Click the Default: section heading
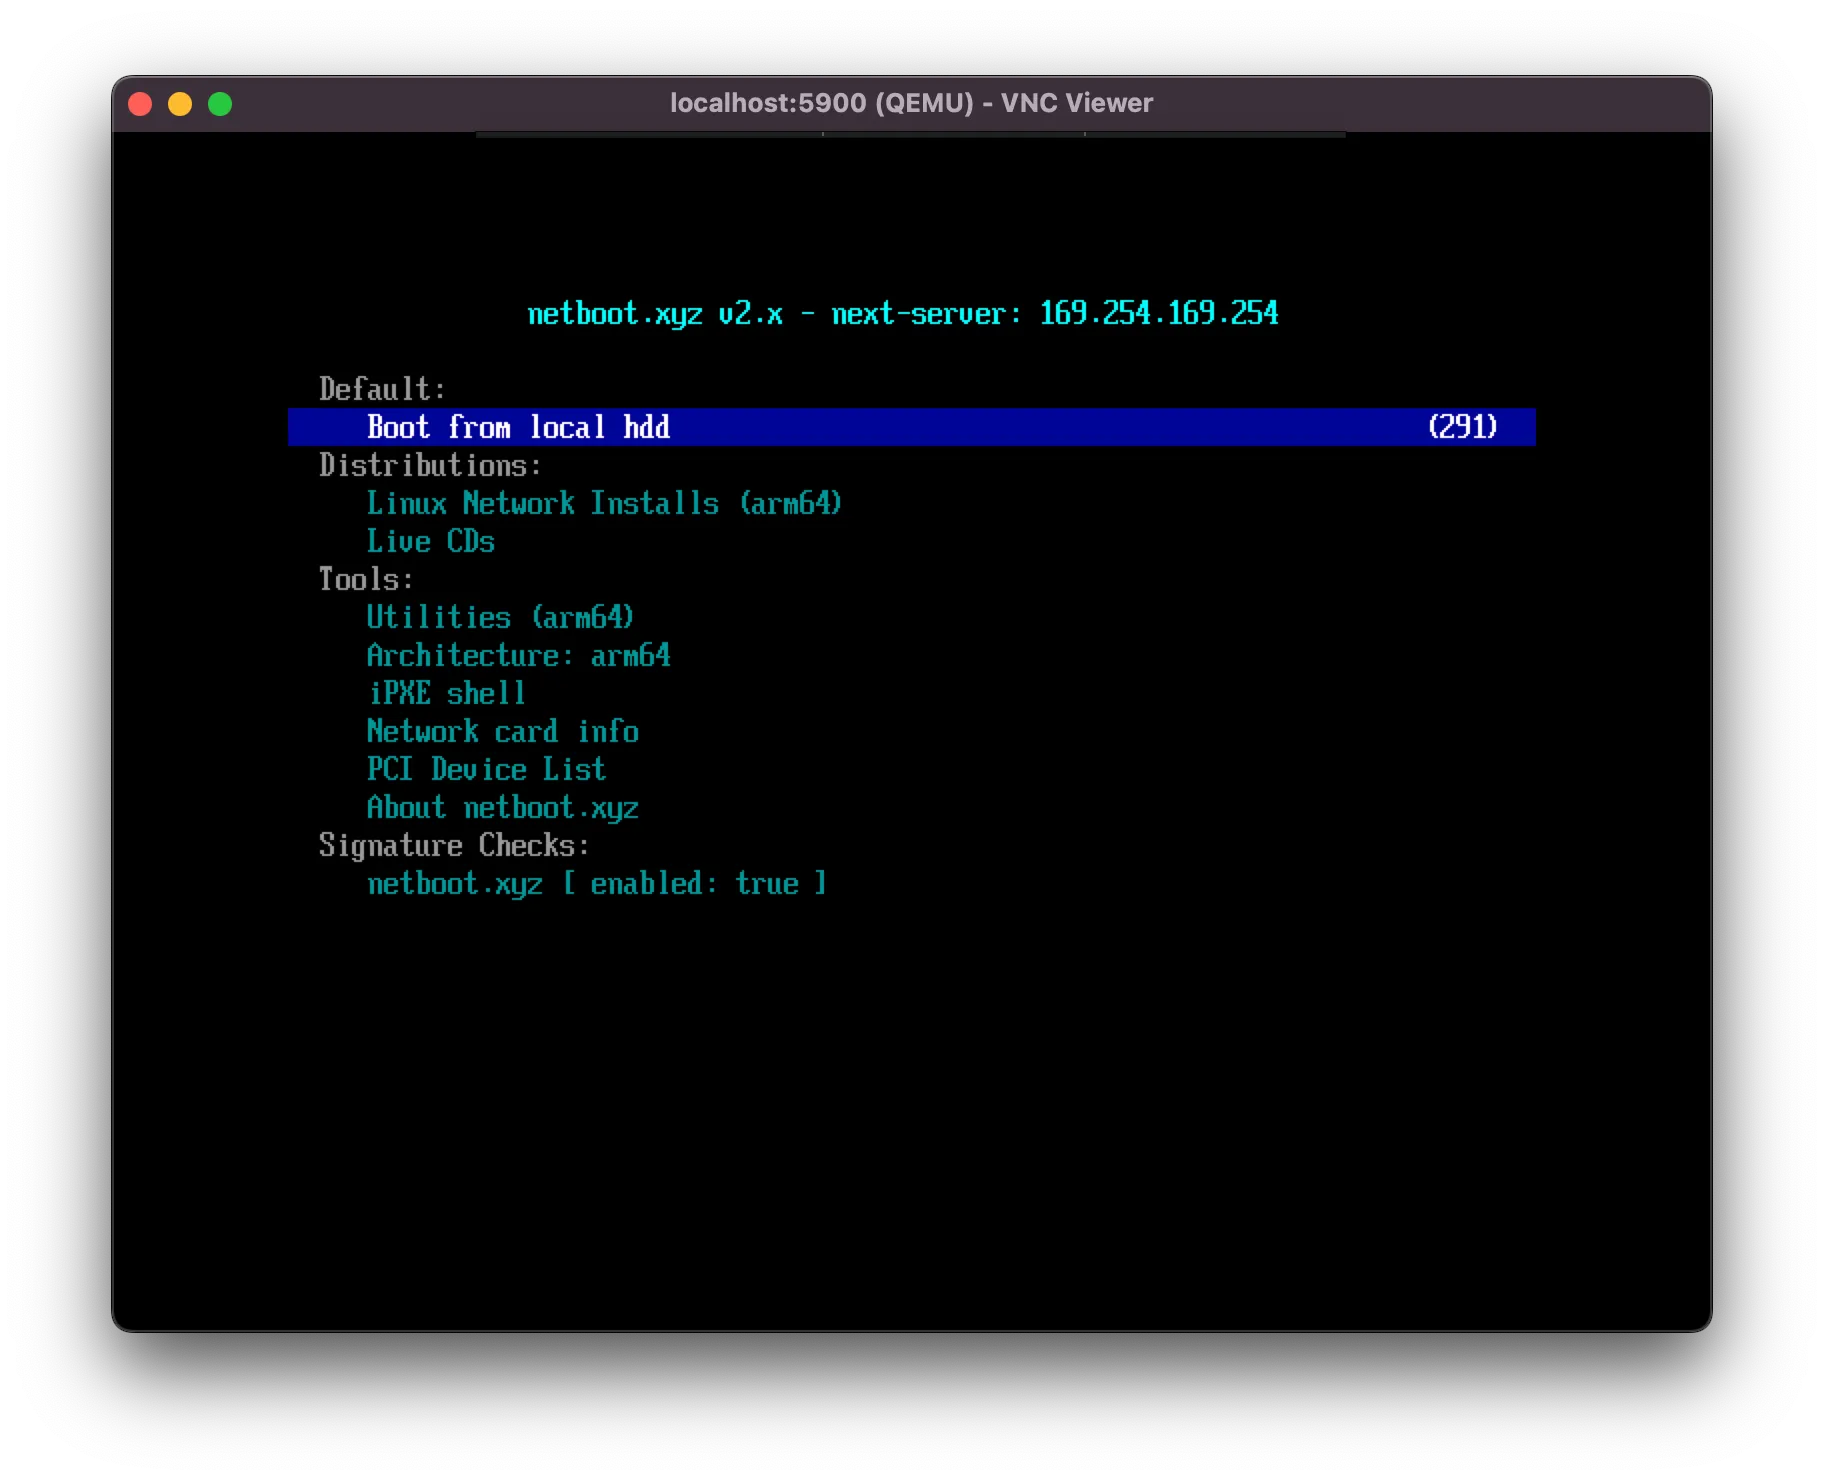This screenshot has width=1824, height=1480. click(382, 389)
